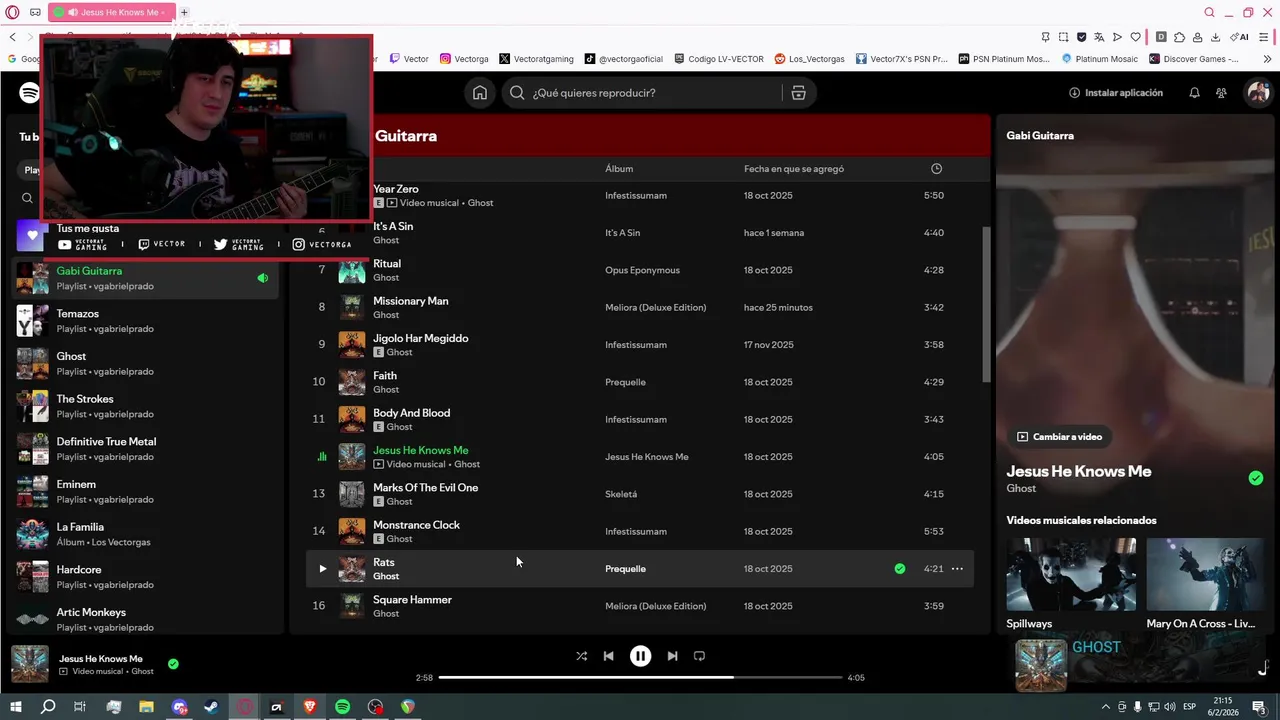
Task: Open Opera tab search icon
Action: point(1209,12)
